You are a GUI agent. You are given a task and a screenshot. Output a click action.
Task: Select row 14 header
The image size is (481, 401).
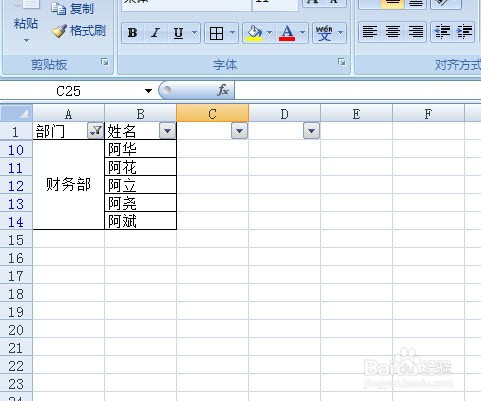tap(16, 222)
